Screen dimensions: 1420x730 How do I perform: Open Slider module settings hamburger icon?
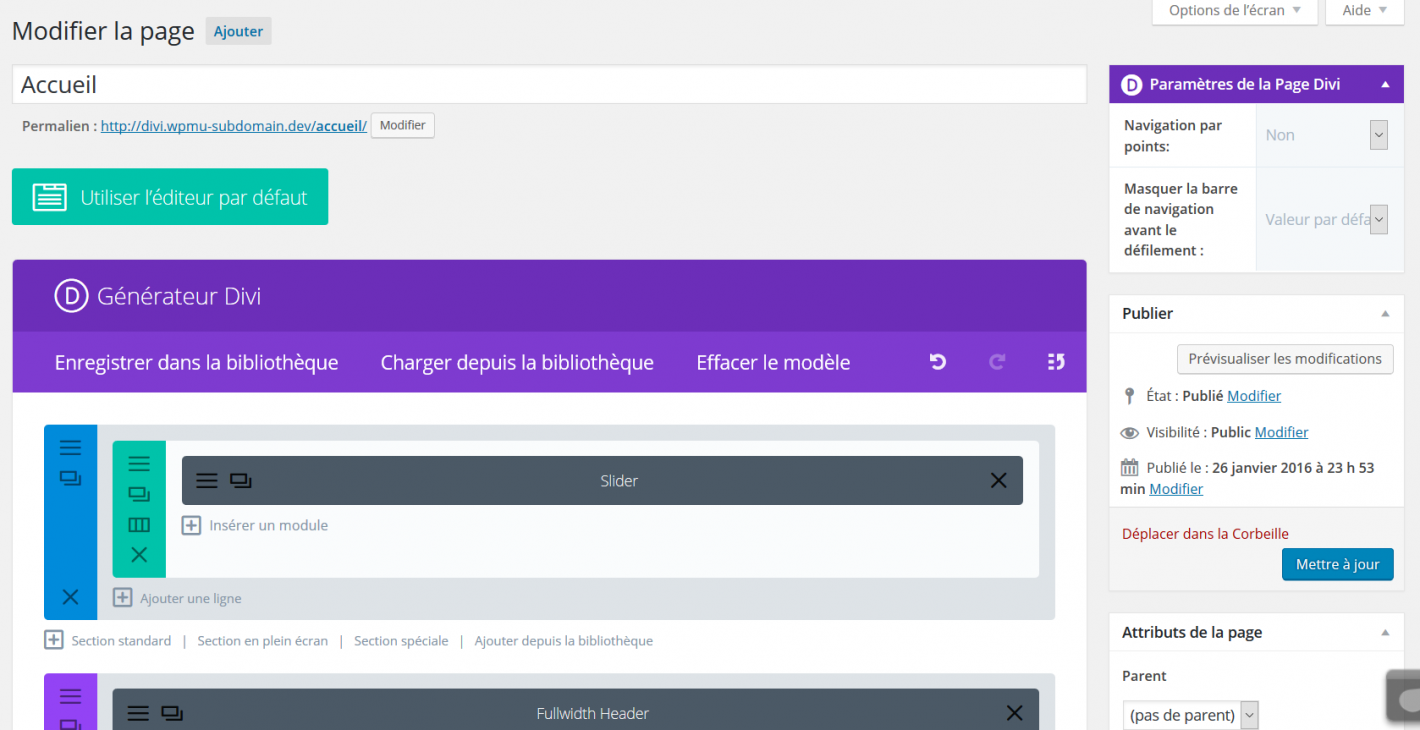(207, 481)
